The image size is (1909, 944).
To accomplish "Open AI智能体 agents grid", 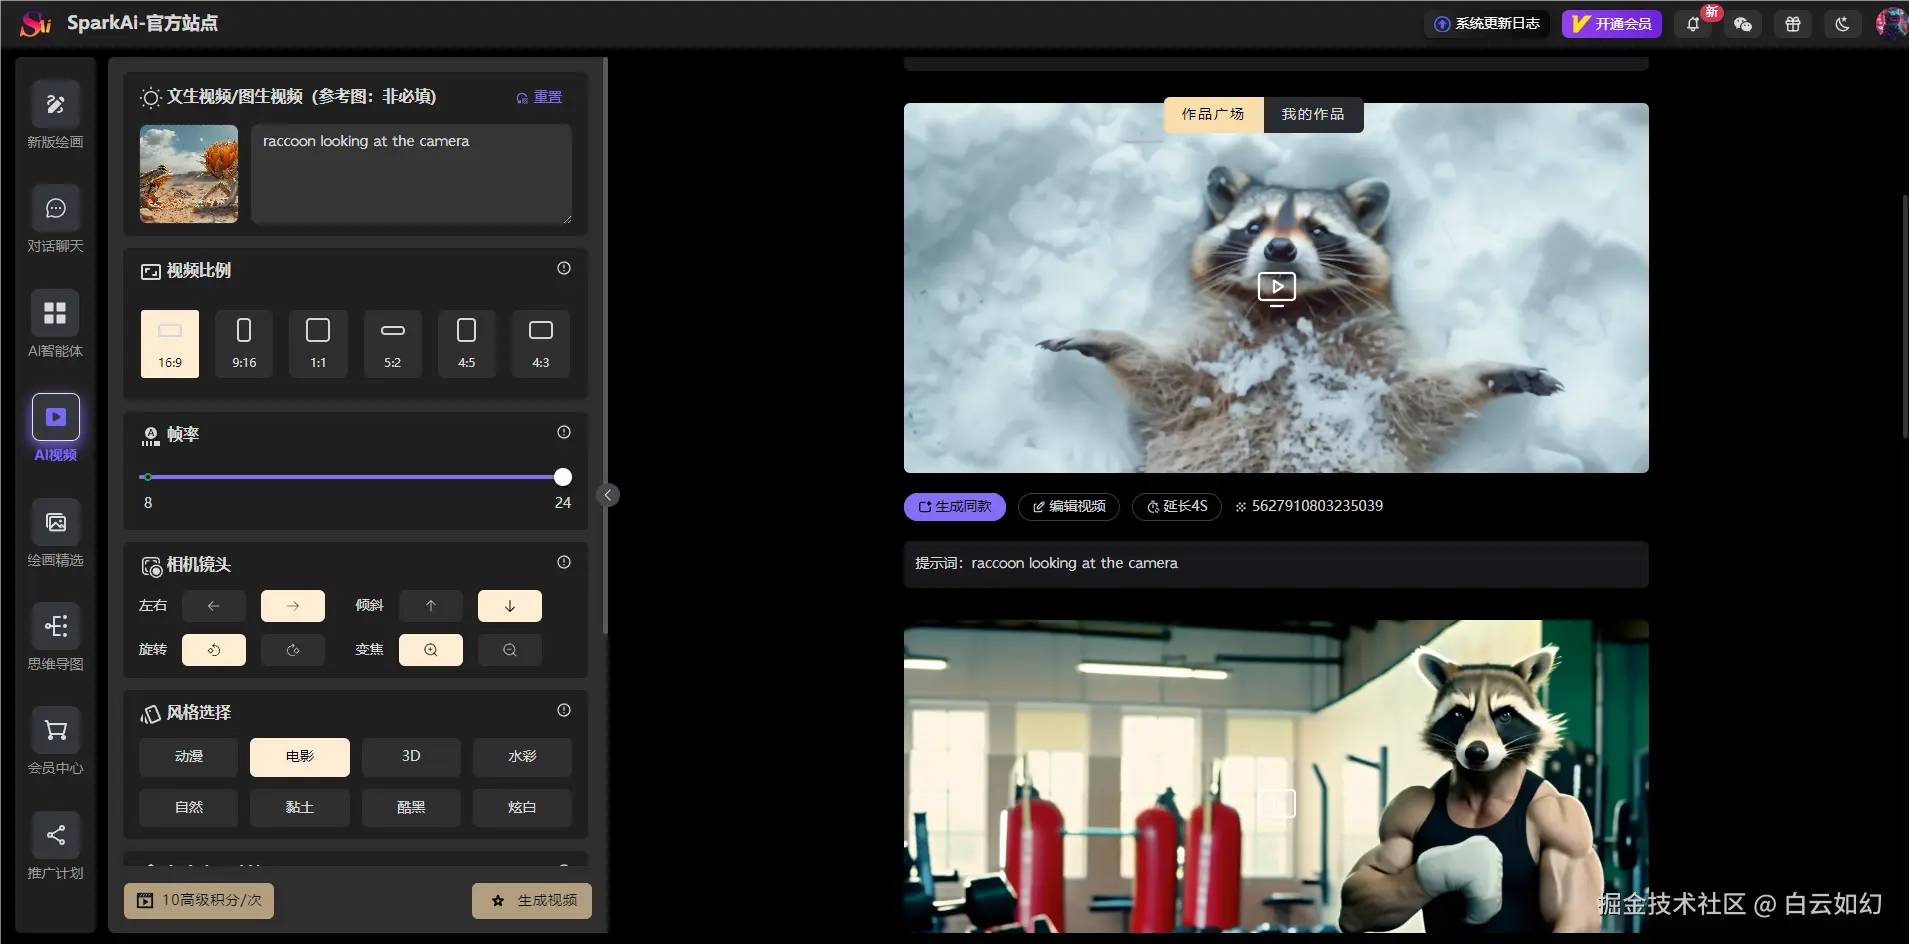I will coord(55,324).
